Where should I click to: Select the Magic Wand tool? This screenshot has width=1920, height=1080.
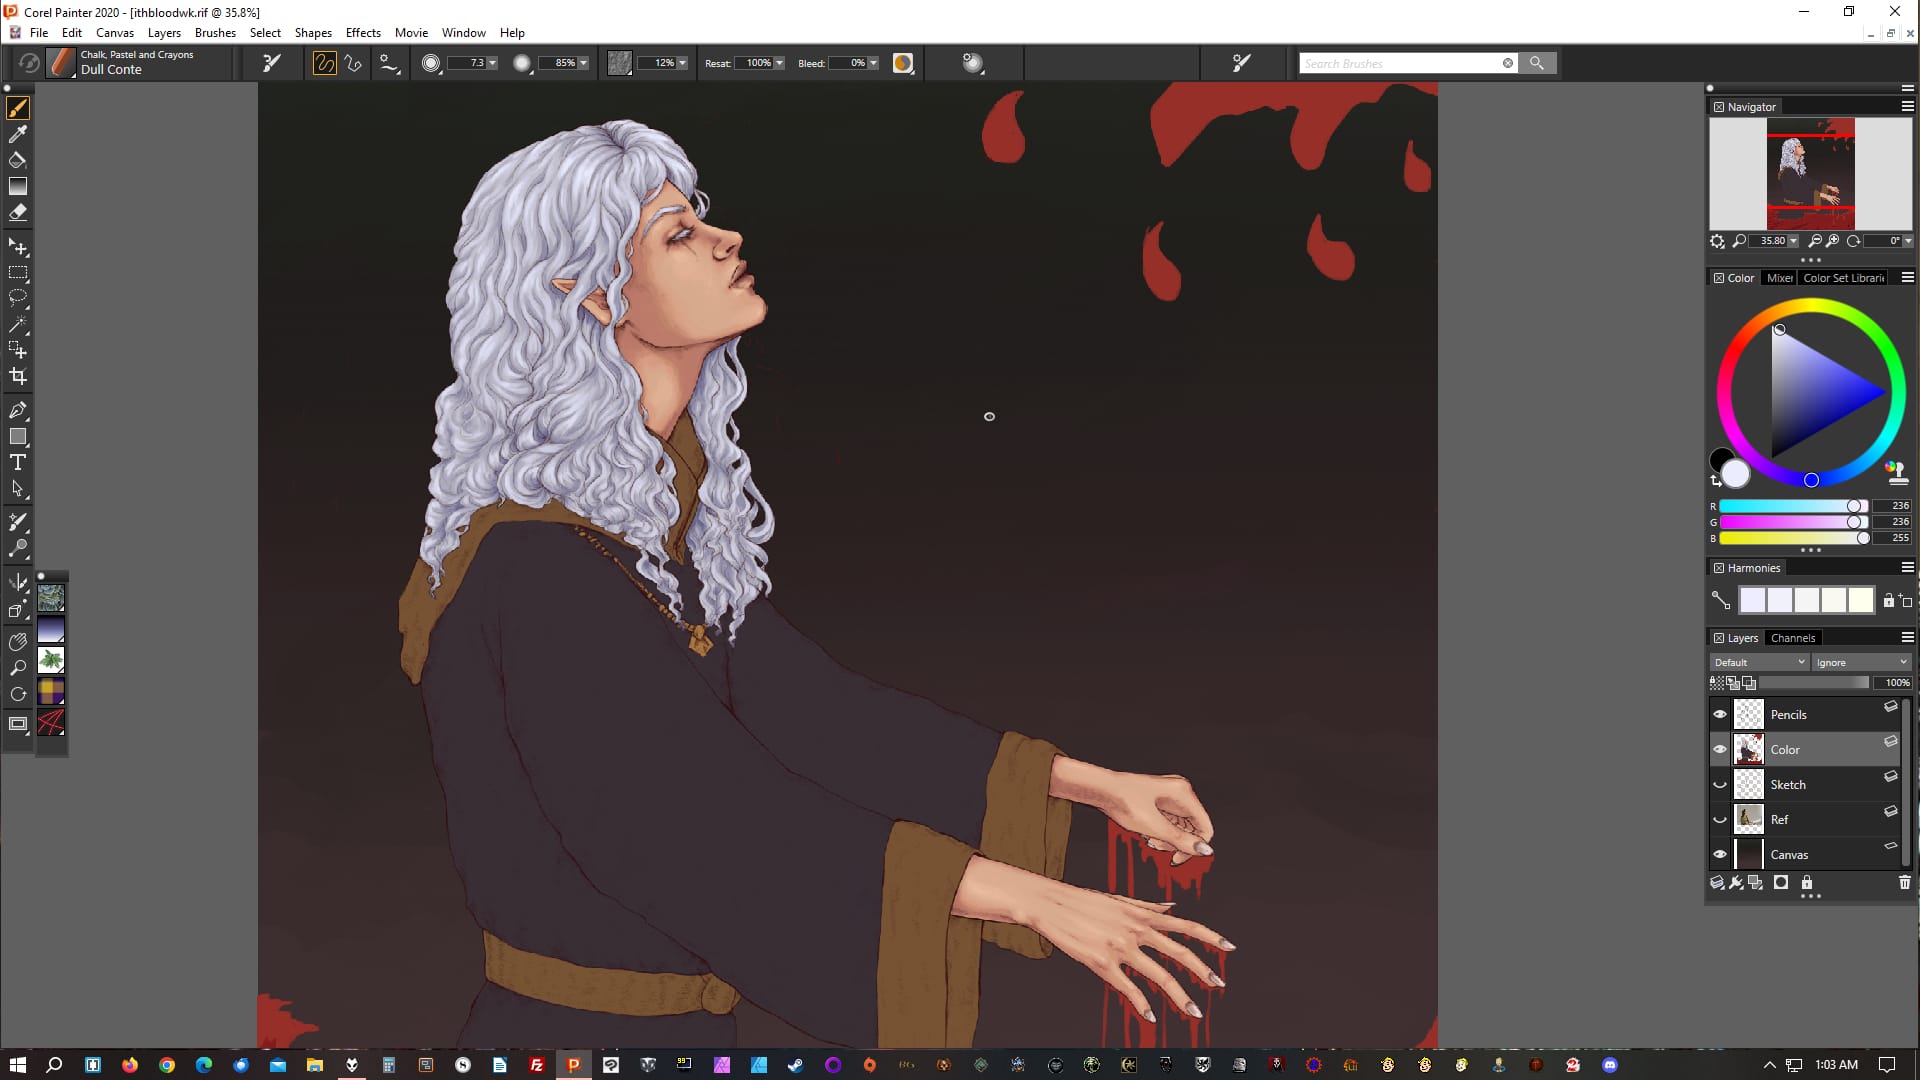point(18,324)
